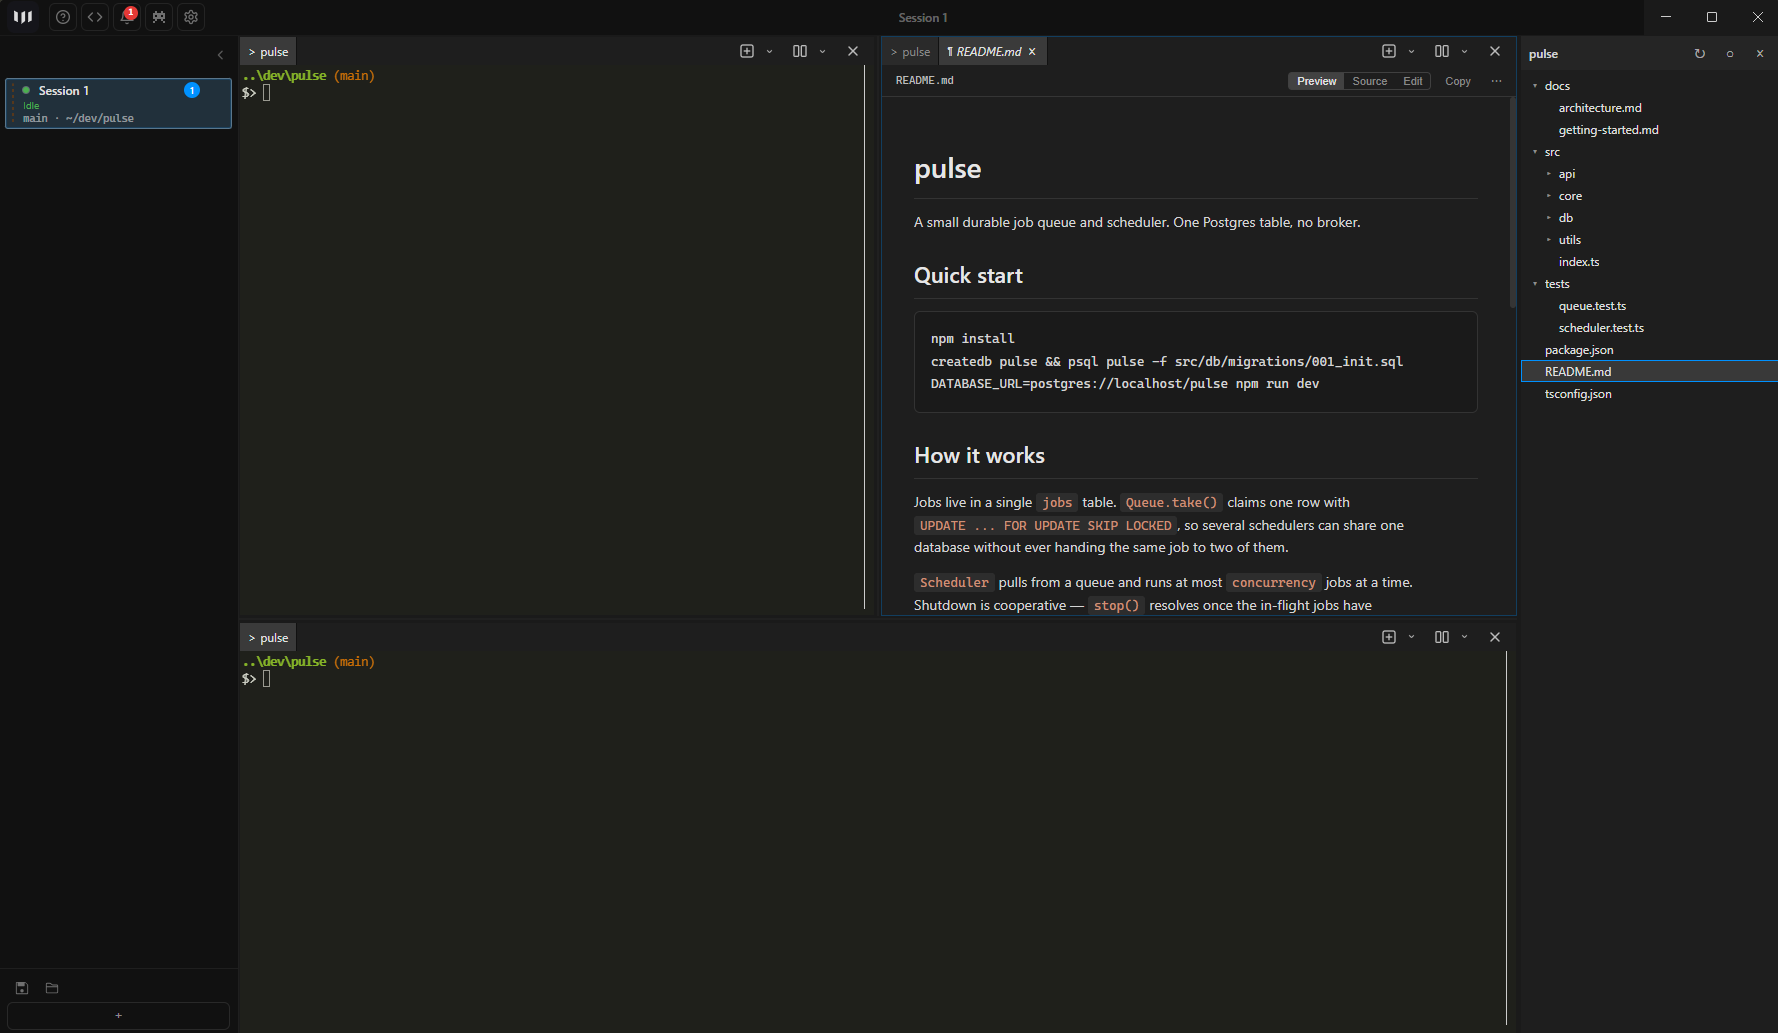
Task: Click the circle icon in file explorer header
Action: [x=1730, y=54]
